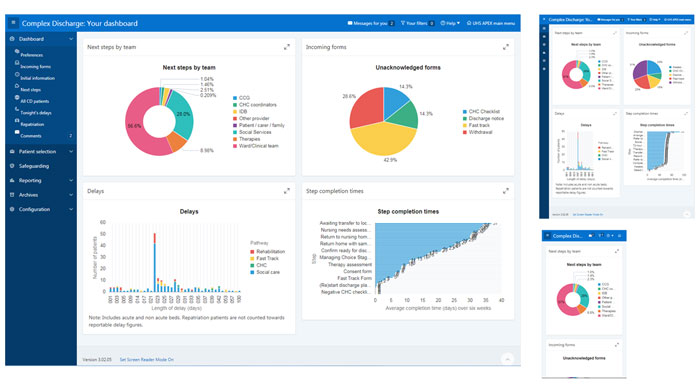Toggle Social care legend entry in Delays chart
This screenshot has width=700, height=388.
pos(265,272)
